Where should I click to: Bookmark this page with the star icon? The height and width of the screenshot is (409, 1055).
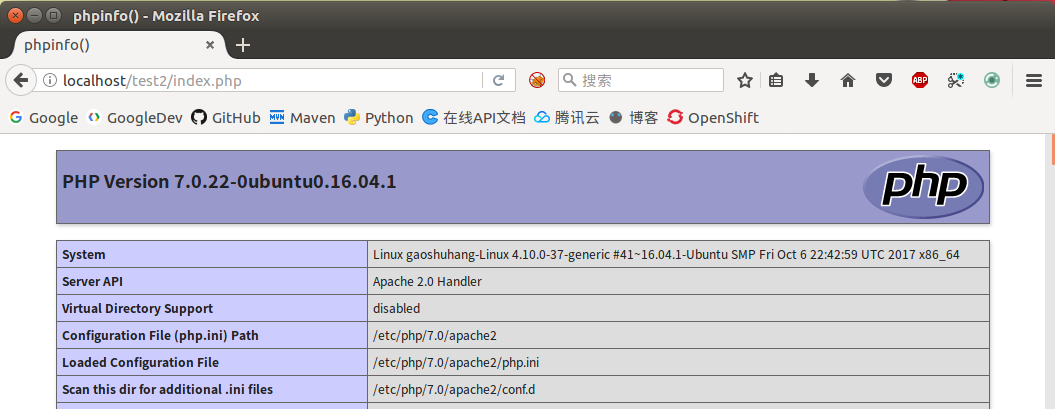745,80
